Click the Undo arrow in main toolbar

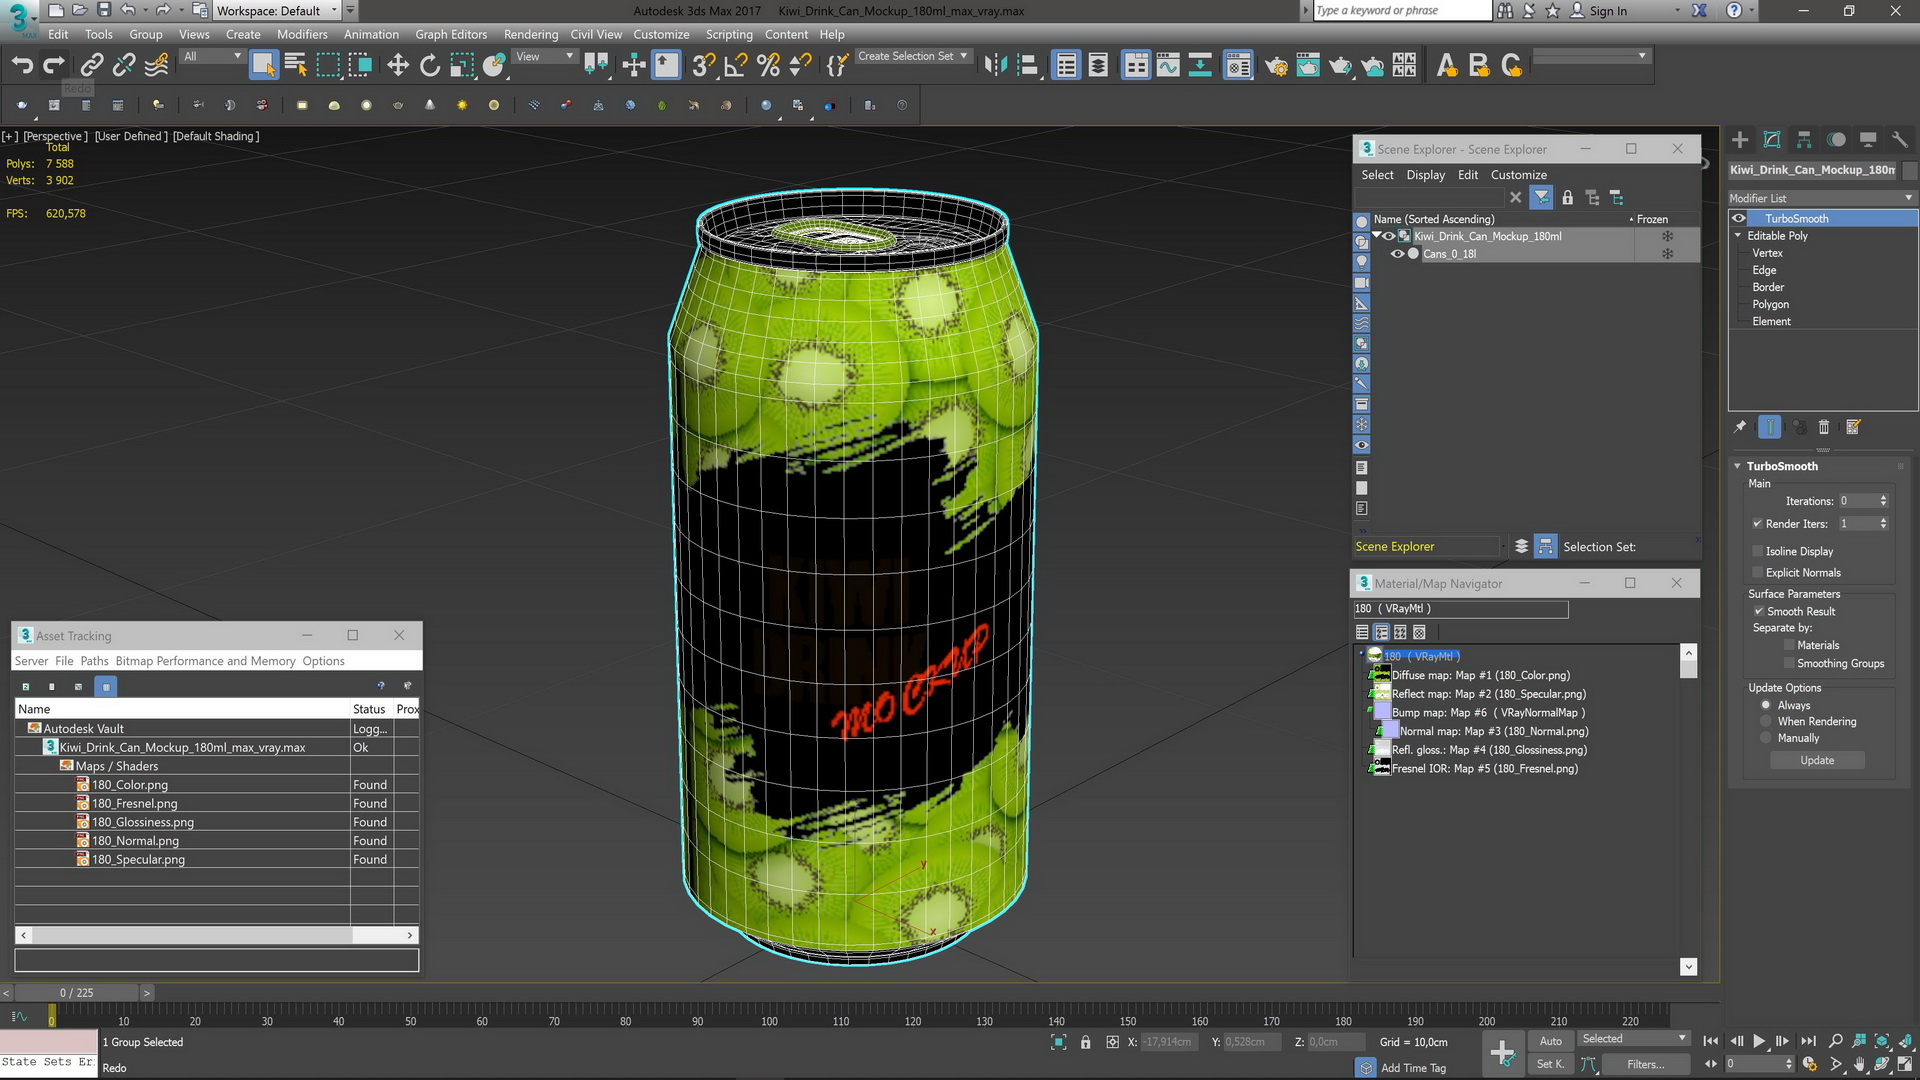pos(22,66)
